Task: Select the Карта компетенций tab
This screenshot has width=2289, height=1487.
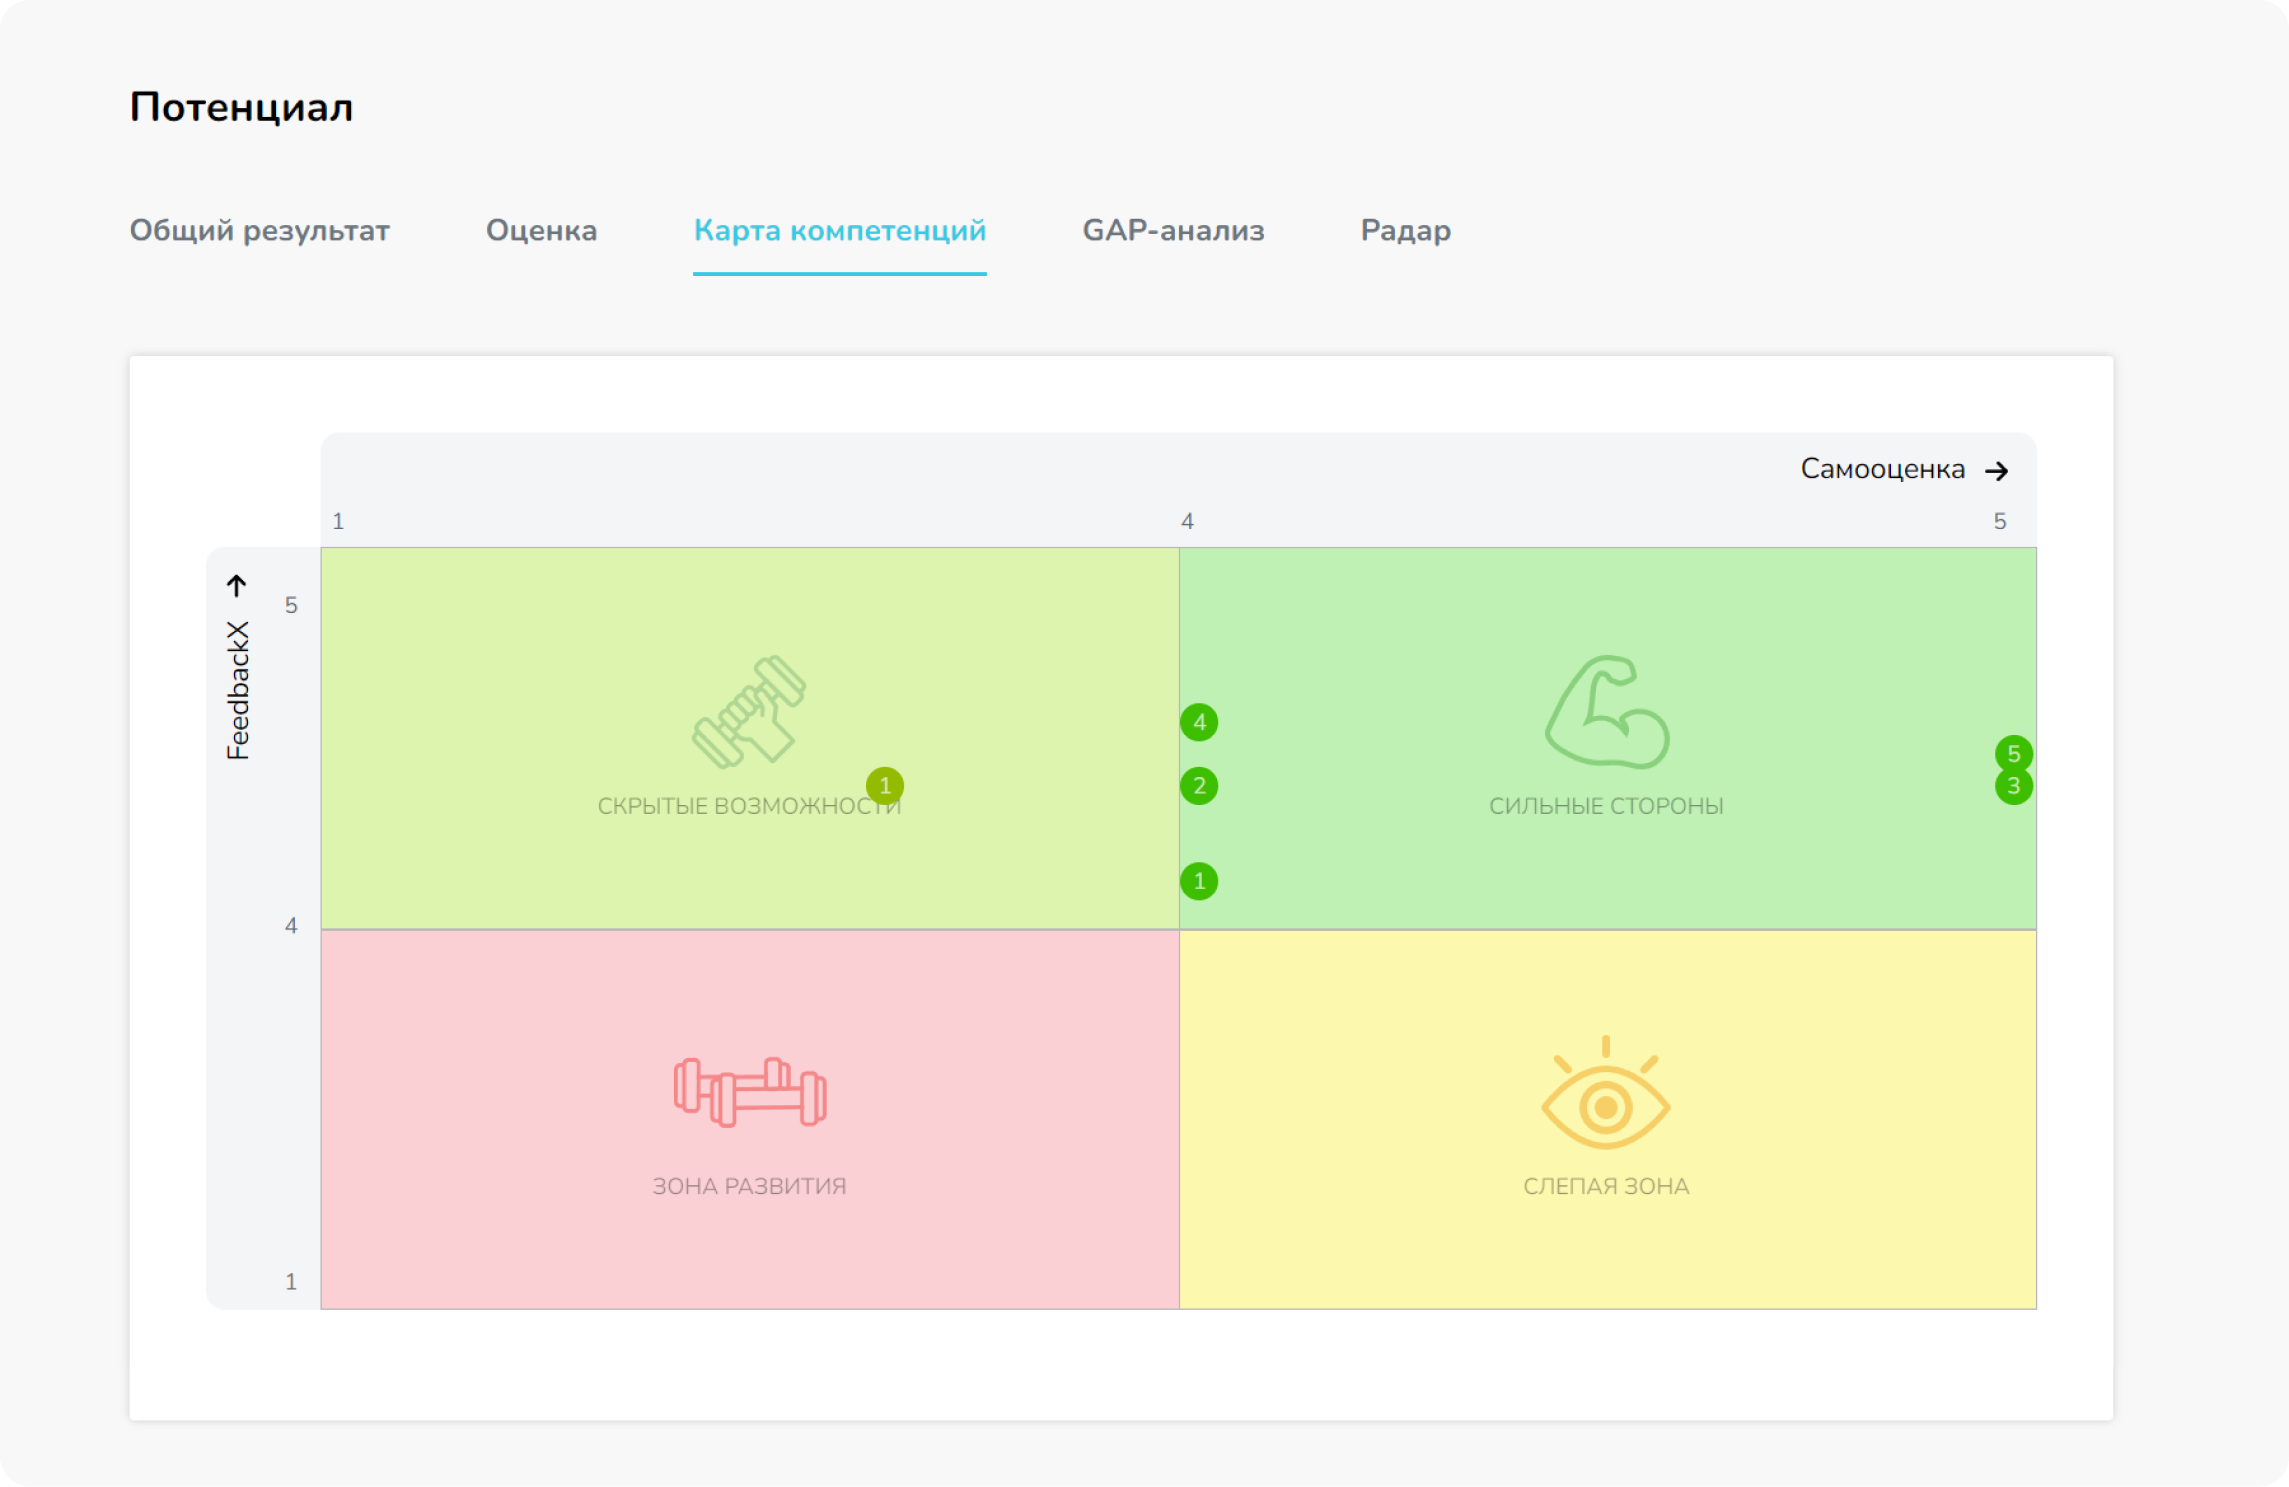Action: (840, 231)
